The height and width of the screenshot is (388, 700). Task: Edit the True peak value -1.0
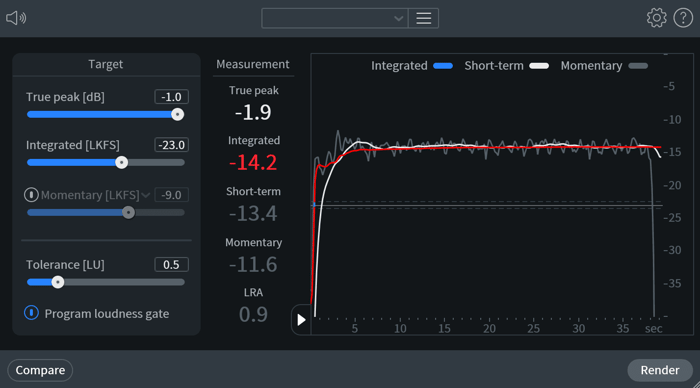coord(171,97)
